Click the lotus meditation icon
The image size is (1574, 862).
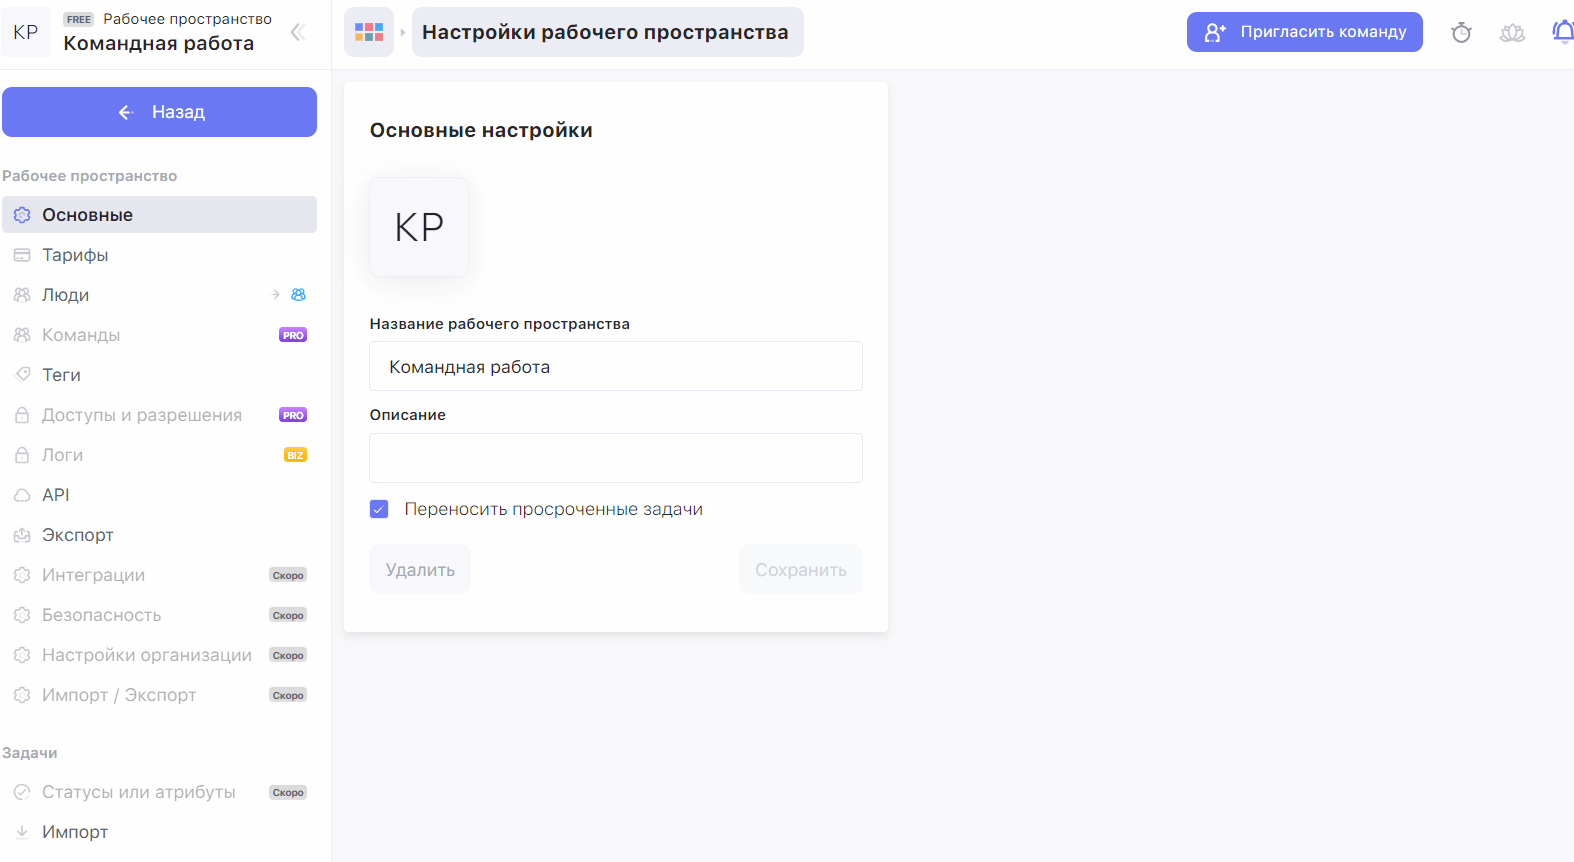pyautogui.click(x=1512, y=33)
